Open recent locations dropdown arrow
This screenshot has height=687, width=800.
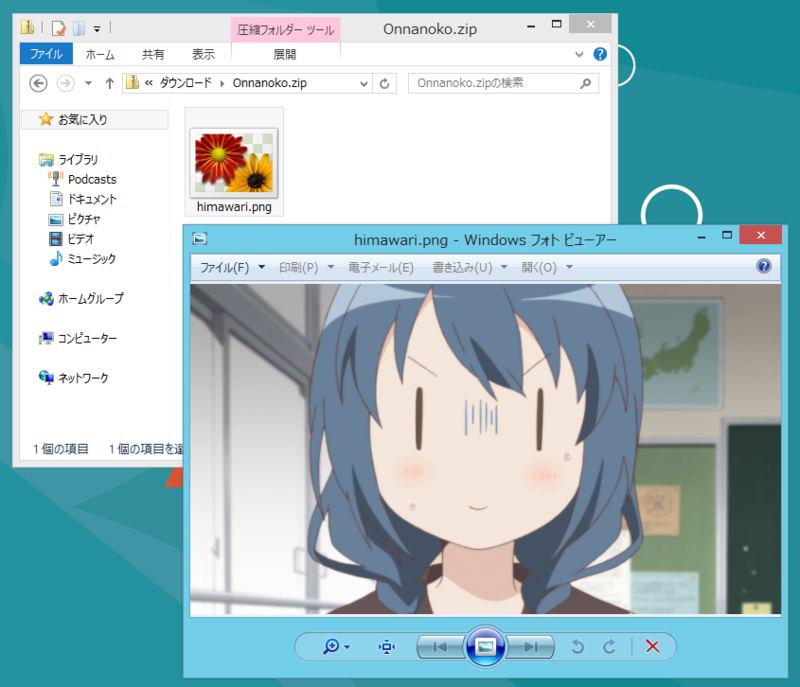pos(88,83)
